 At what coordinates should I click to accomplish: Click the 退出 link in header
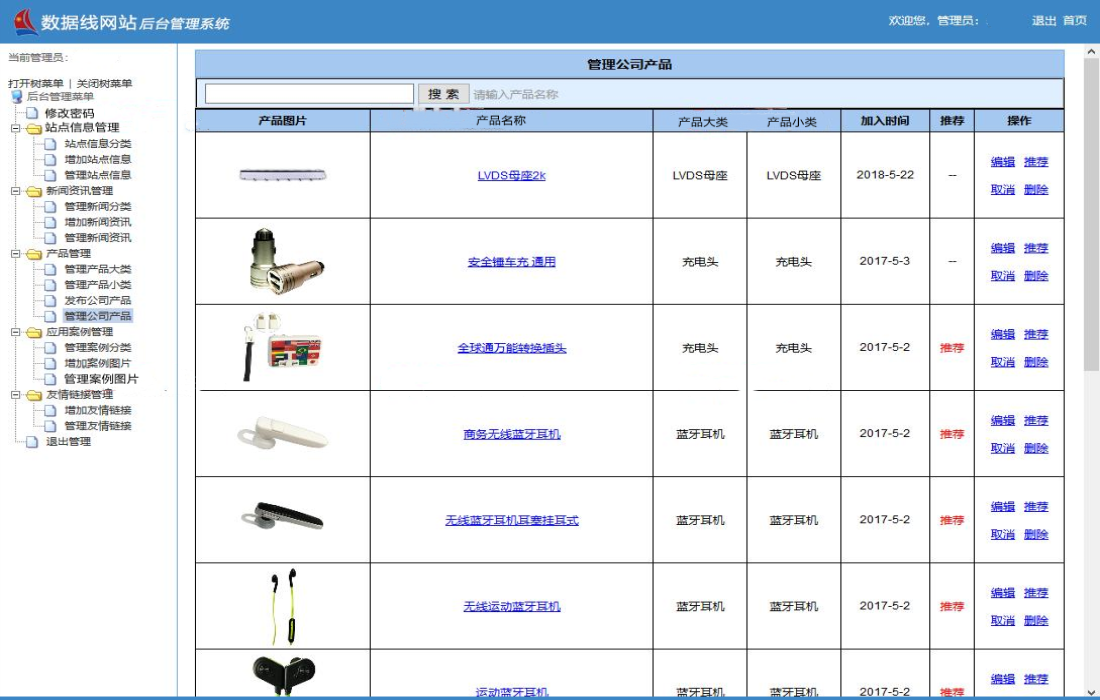(1044, 21)
